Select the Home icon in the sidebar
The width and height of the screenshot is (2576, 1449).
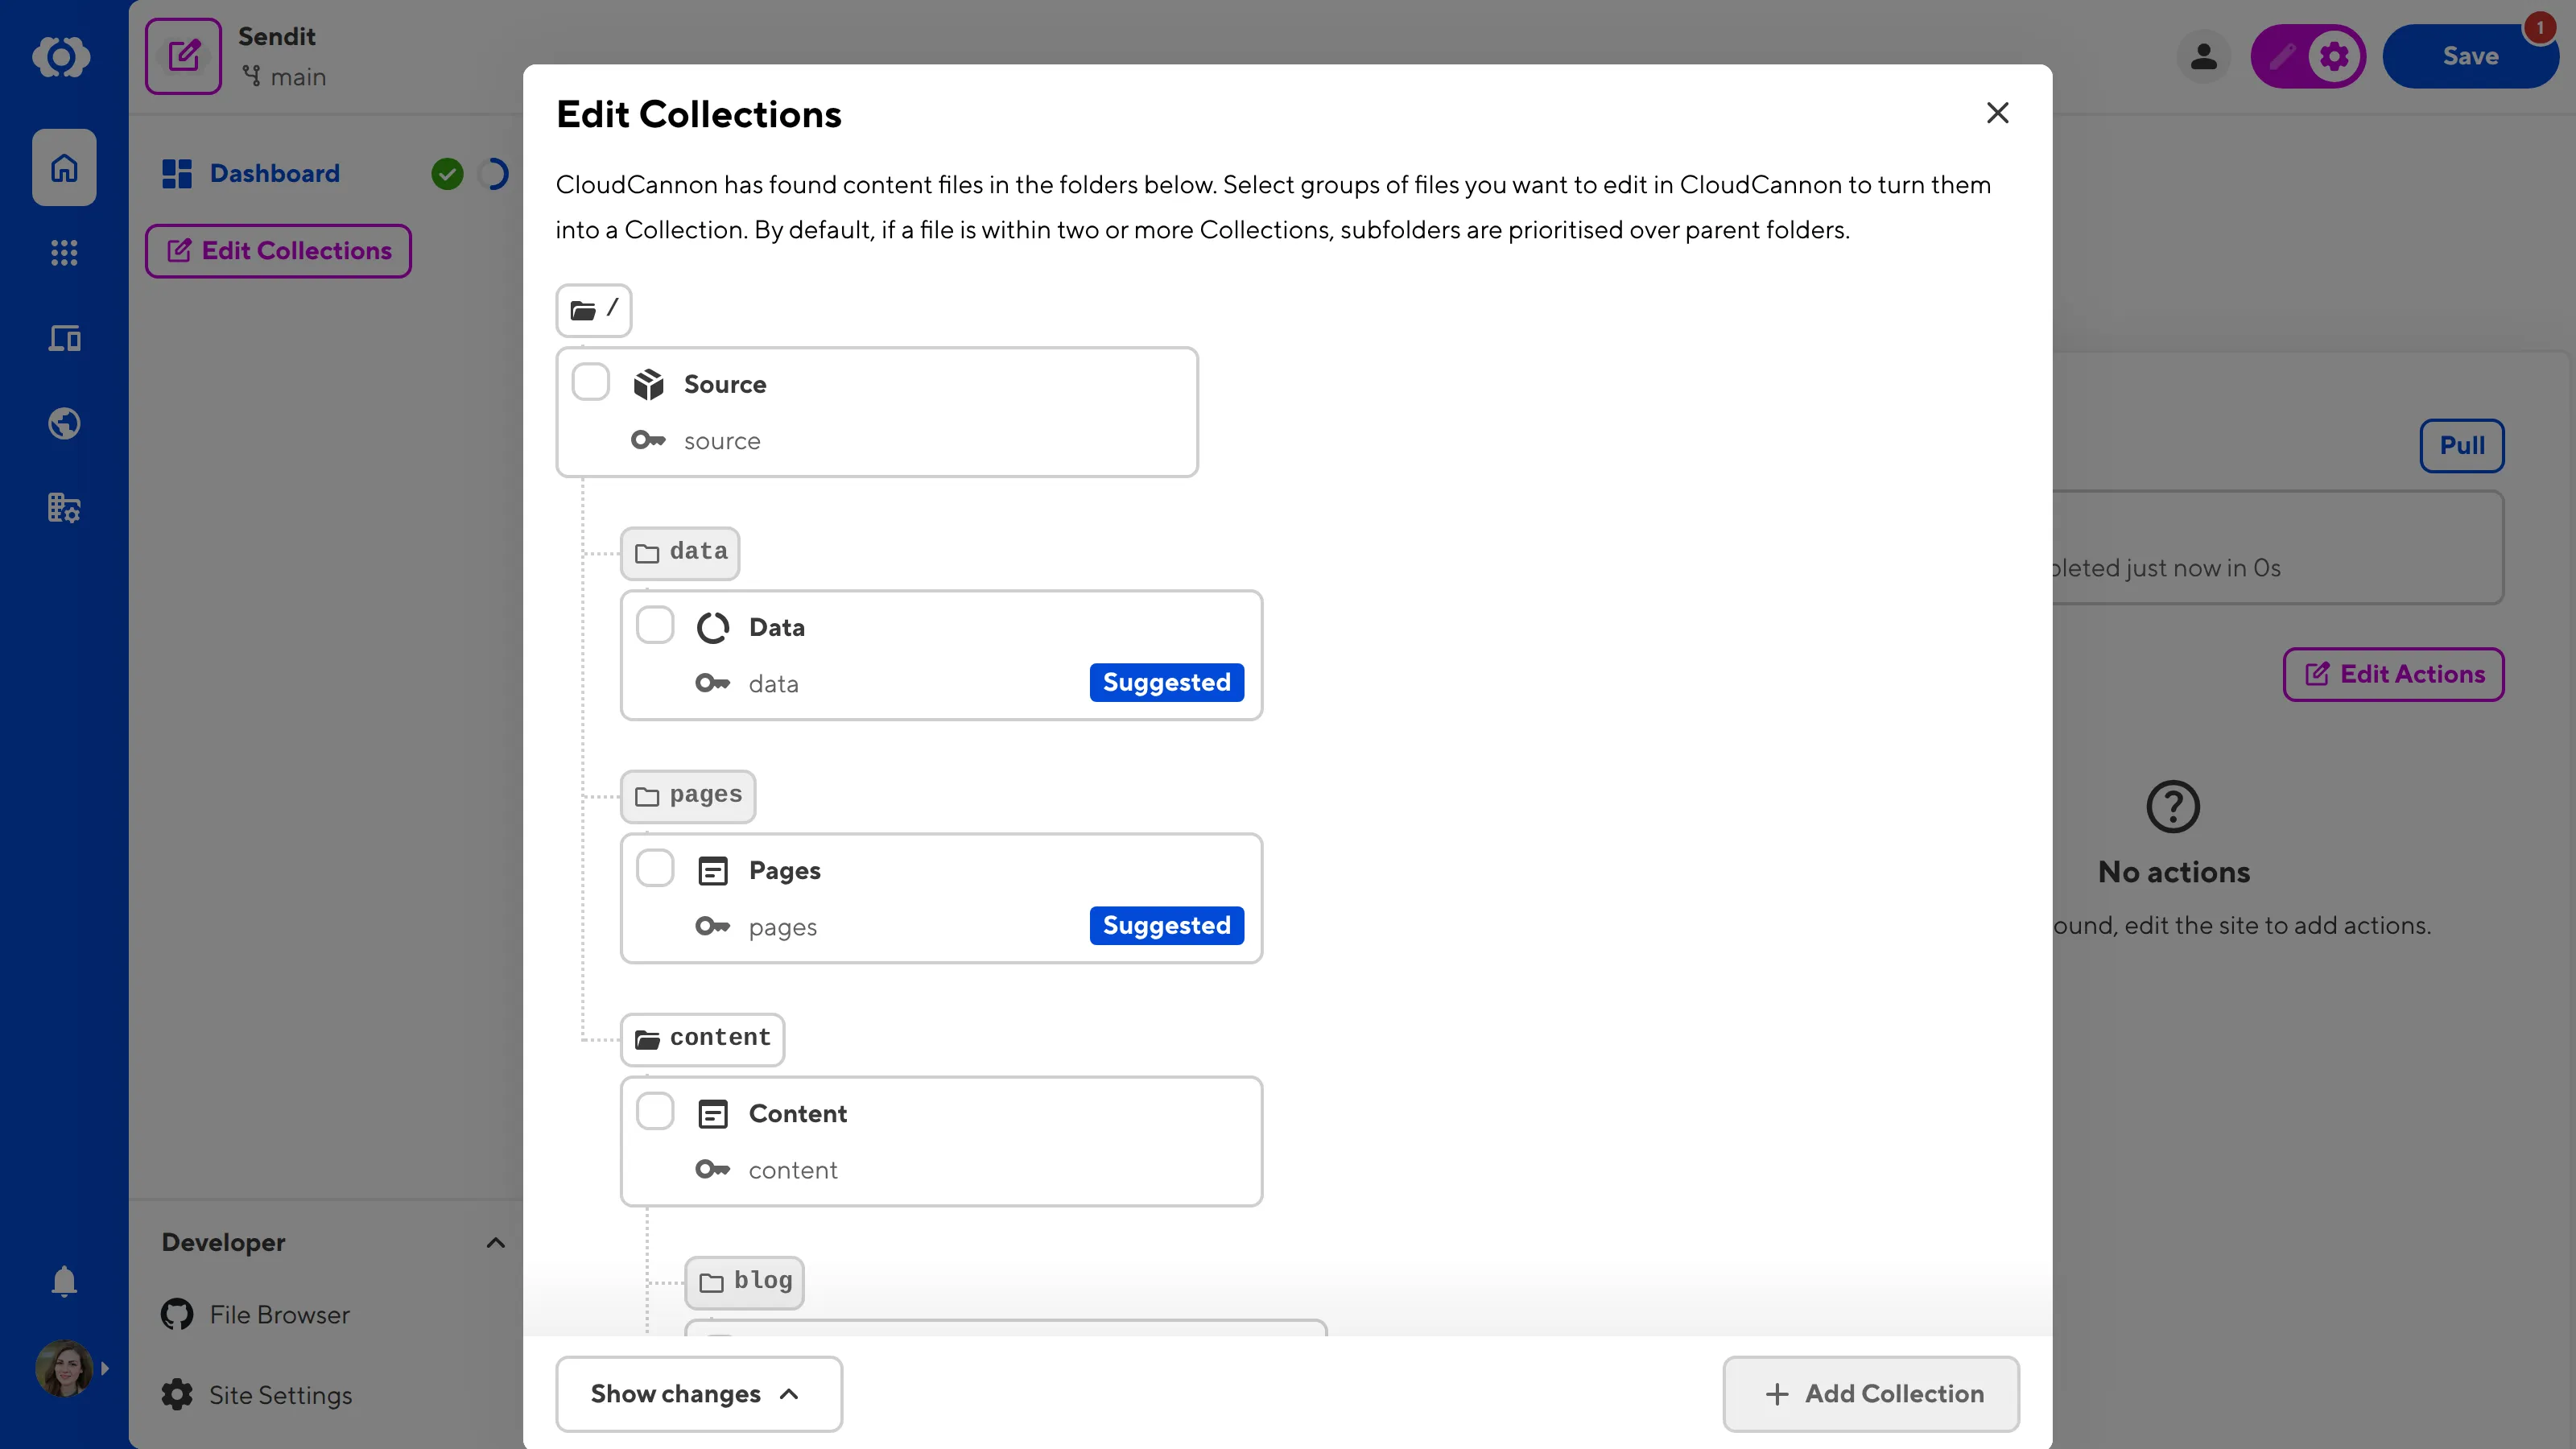click(x=64, y=167)
